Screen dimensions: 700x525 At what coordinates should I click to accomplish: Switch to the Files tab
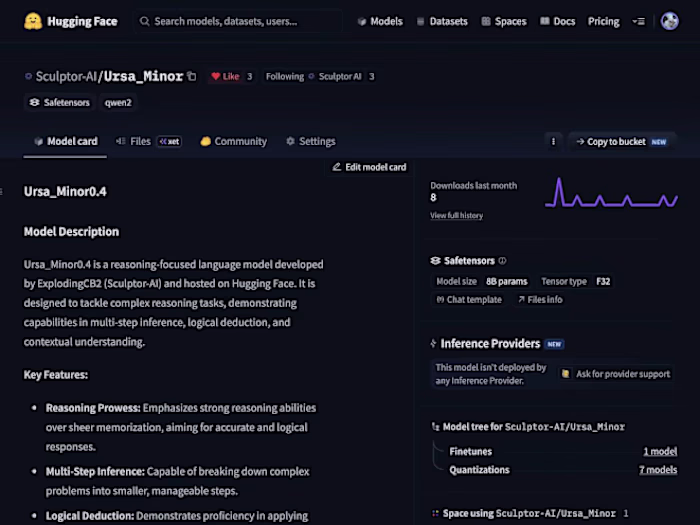pyautogui.click(x=147, y=142)
